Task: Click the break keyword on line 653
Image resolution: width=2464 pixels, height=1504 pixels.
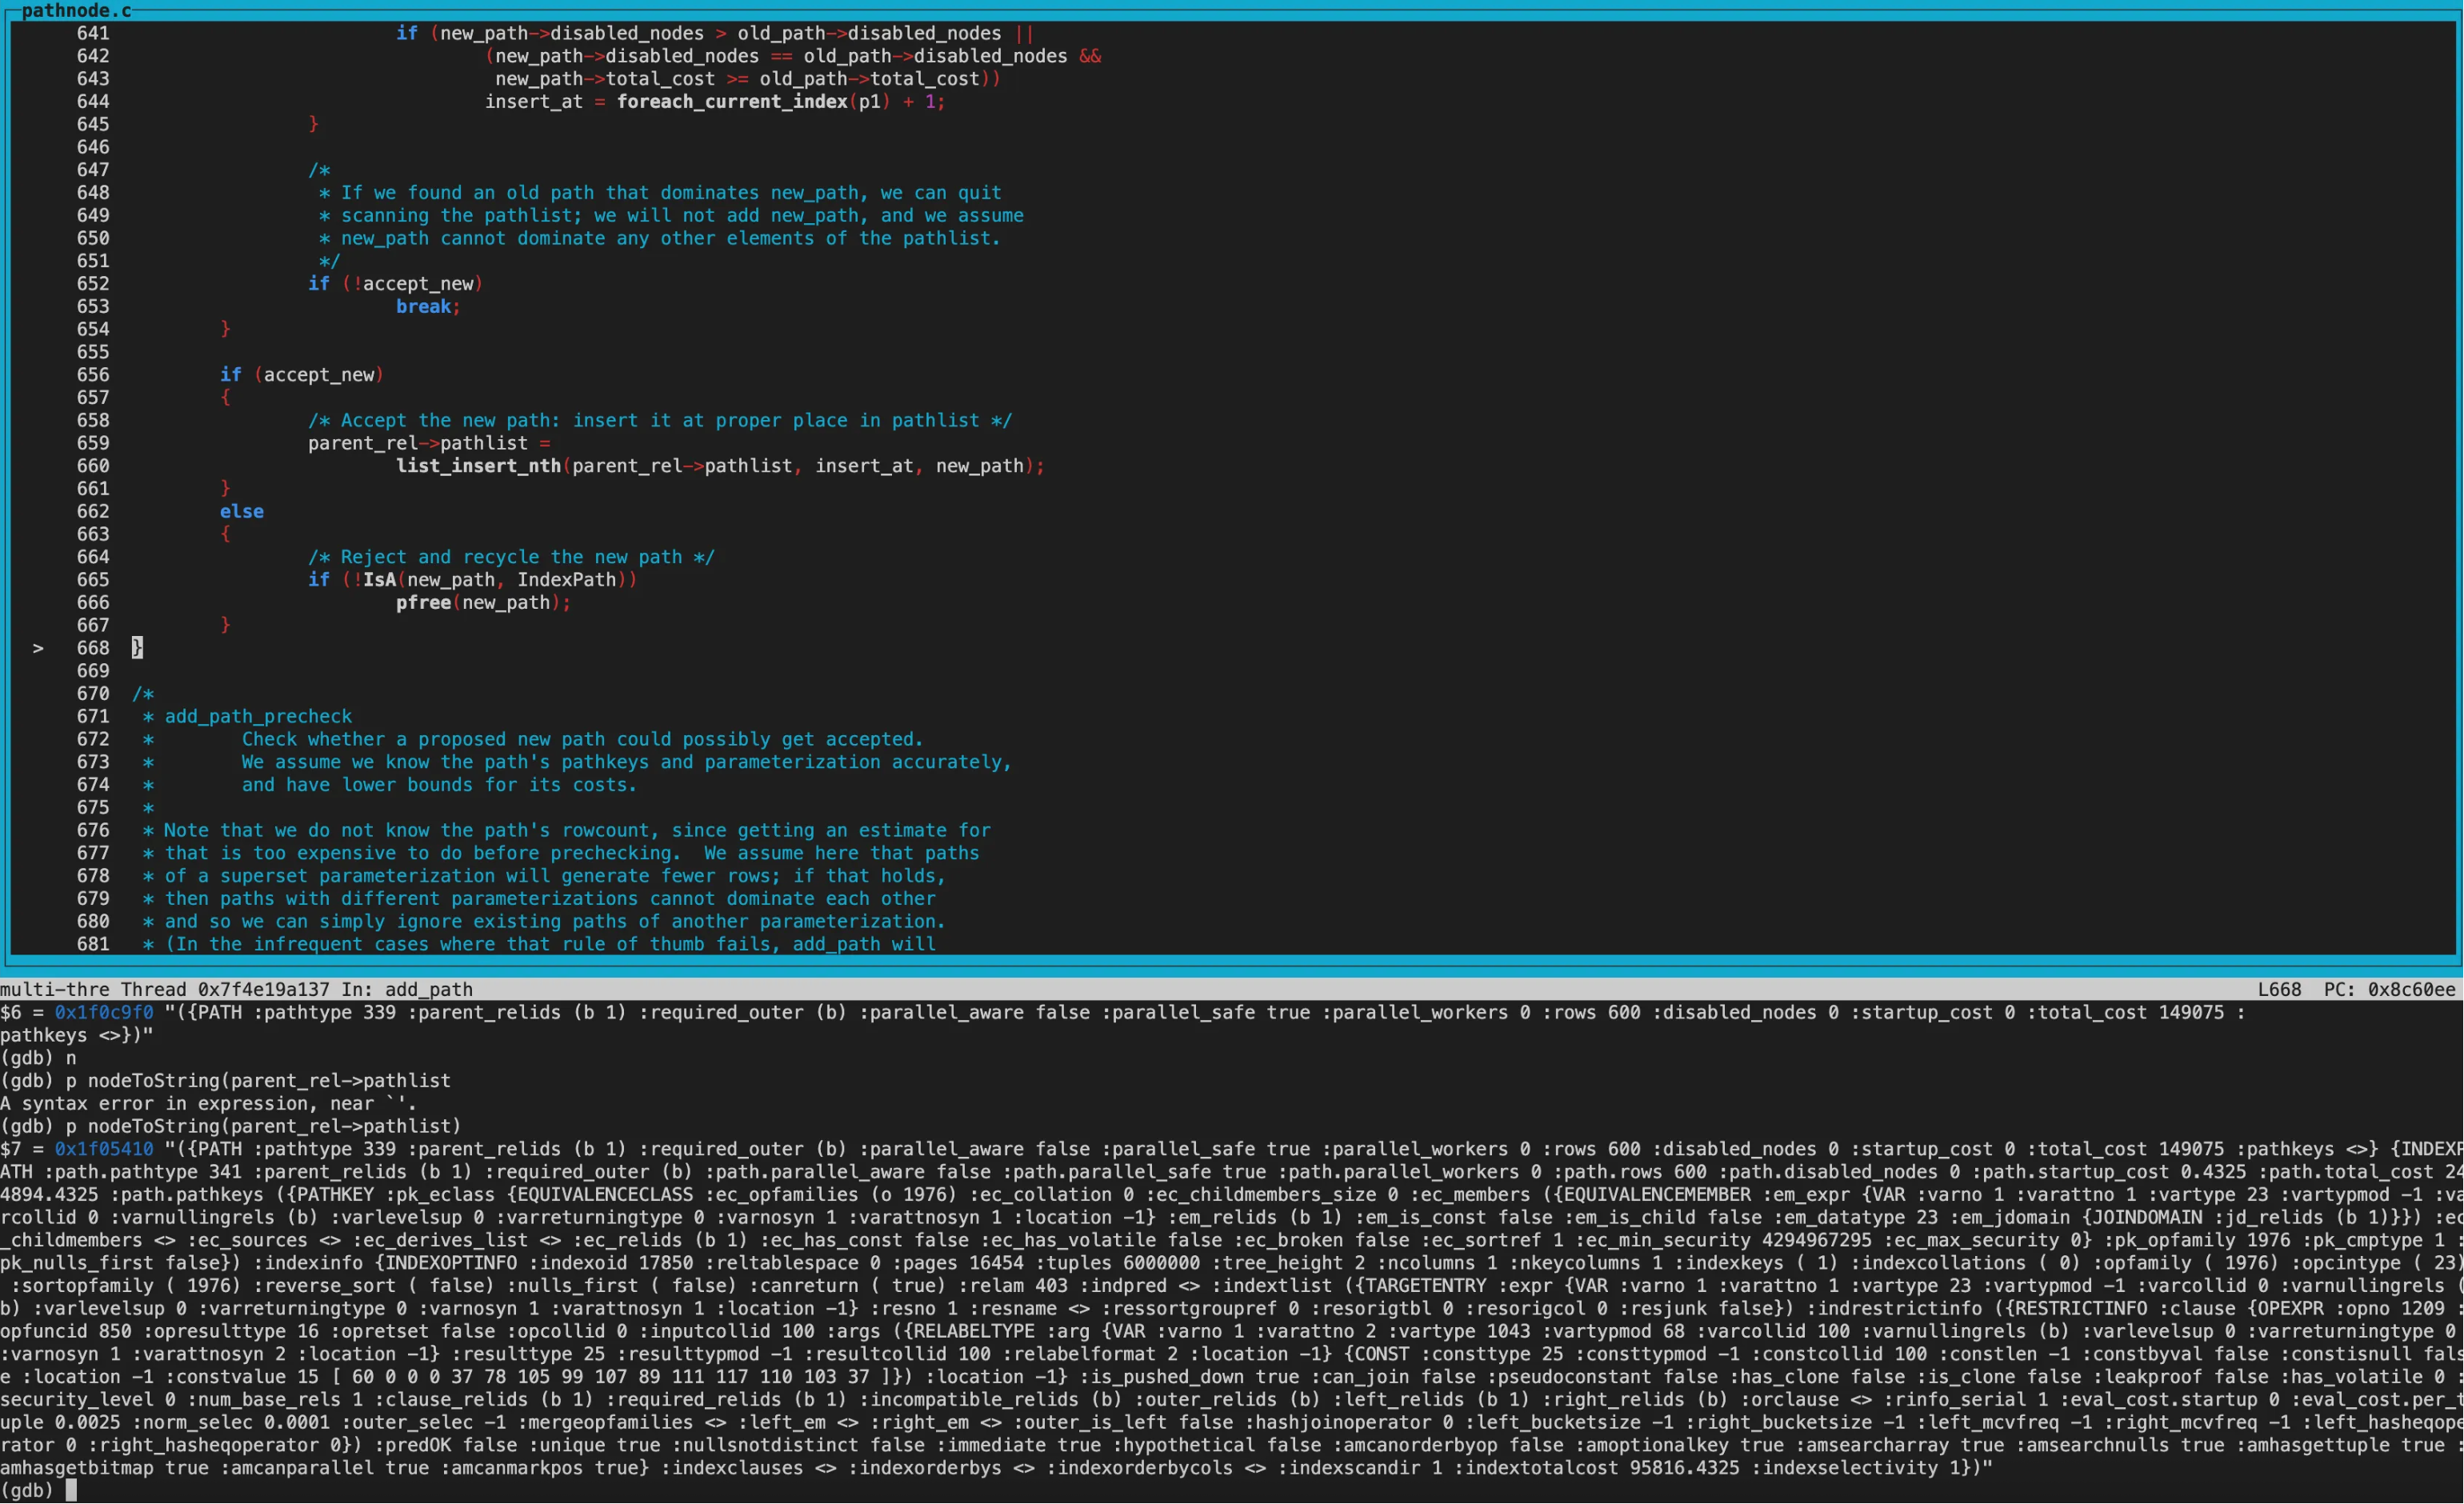Action: [423, 307]
